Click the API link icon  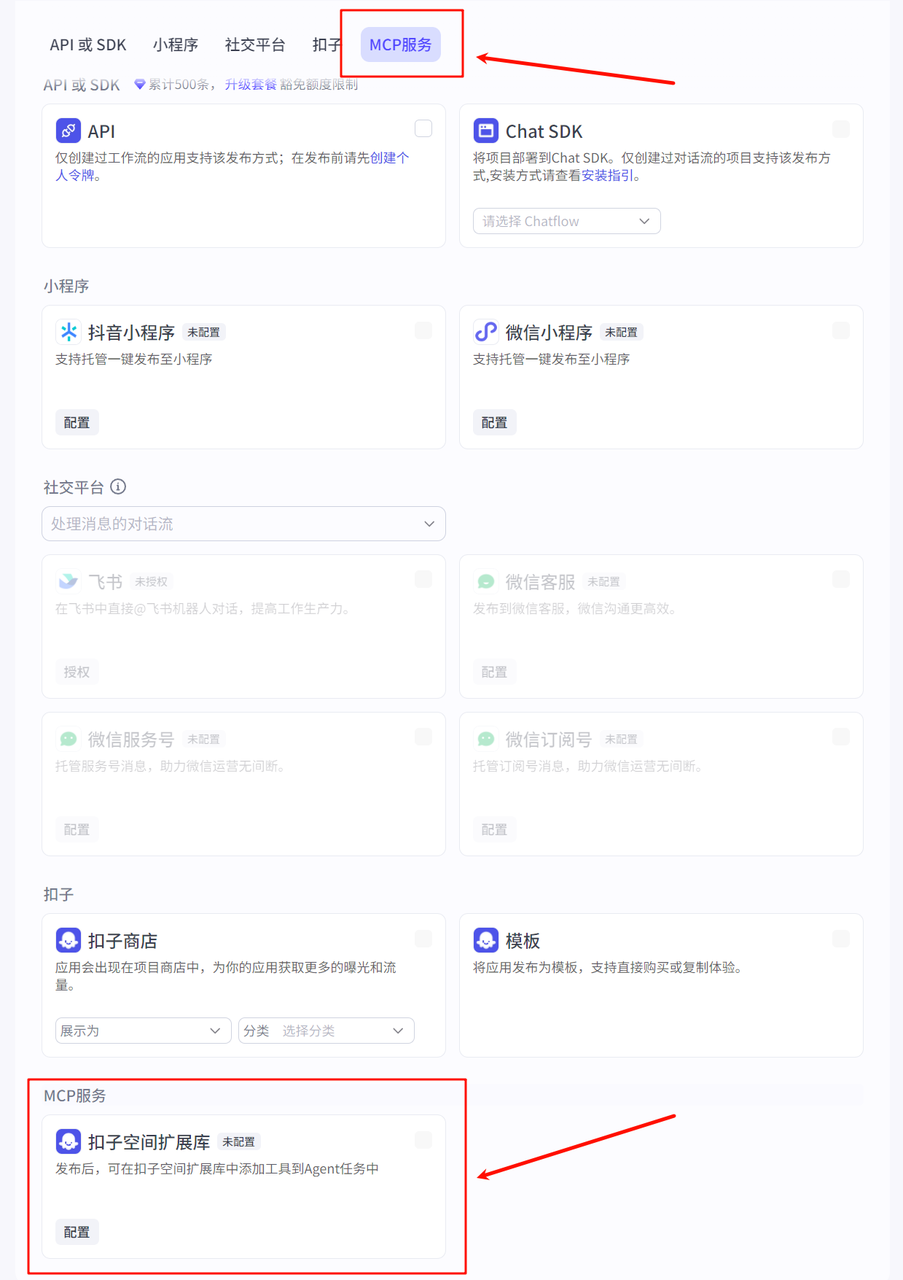(x=68, y=130)
